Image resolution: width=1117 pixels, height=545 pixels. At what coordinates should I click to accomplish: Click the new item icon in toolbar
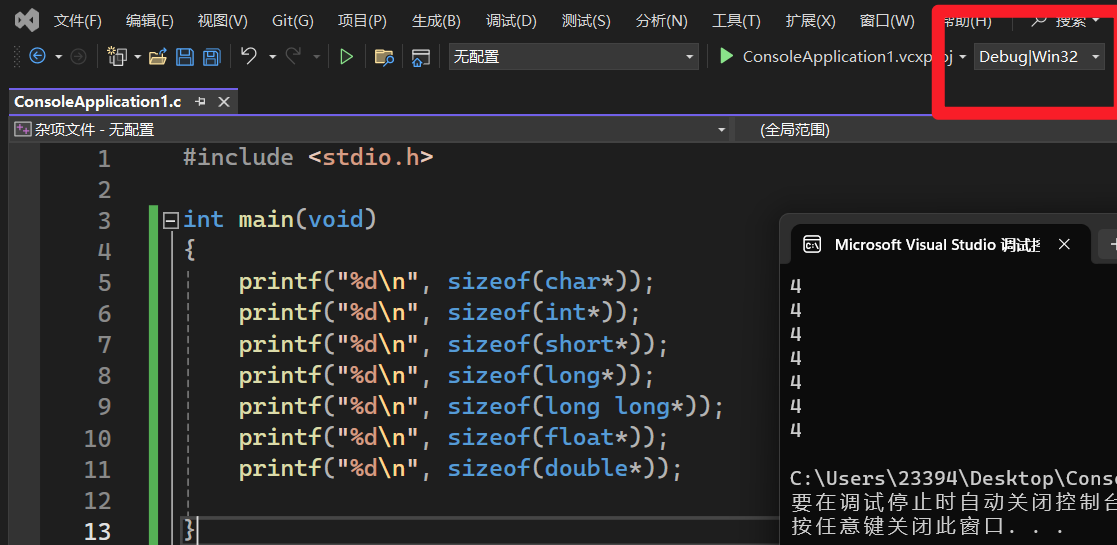117,57
